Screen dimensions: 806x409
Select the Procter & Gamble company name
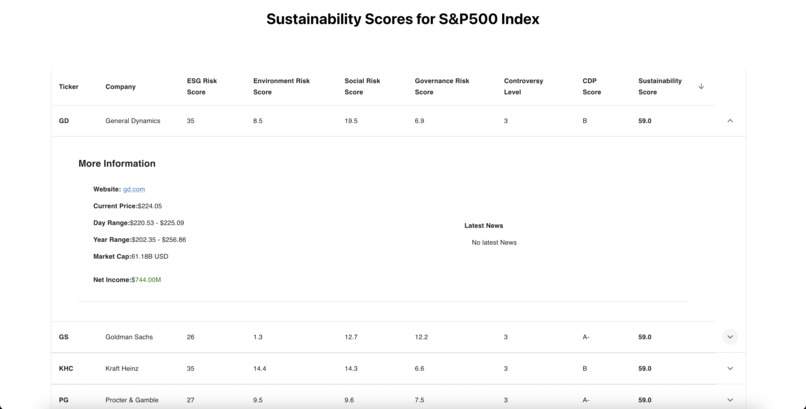(x=132, y=400)
